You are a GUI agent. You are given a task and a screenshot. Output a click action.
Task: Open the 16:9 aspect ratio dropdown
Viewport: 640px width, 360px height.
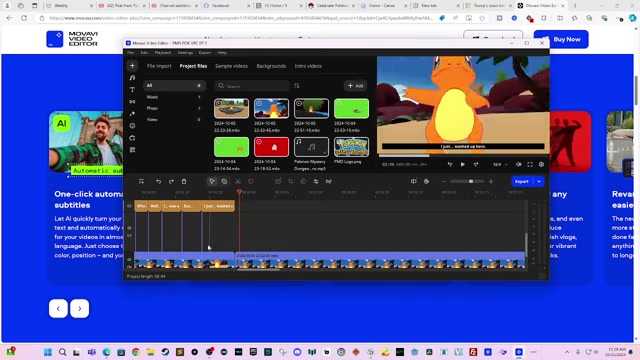pyautogui.click(x=500, y=164)
